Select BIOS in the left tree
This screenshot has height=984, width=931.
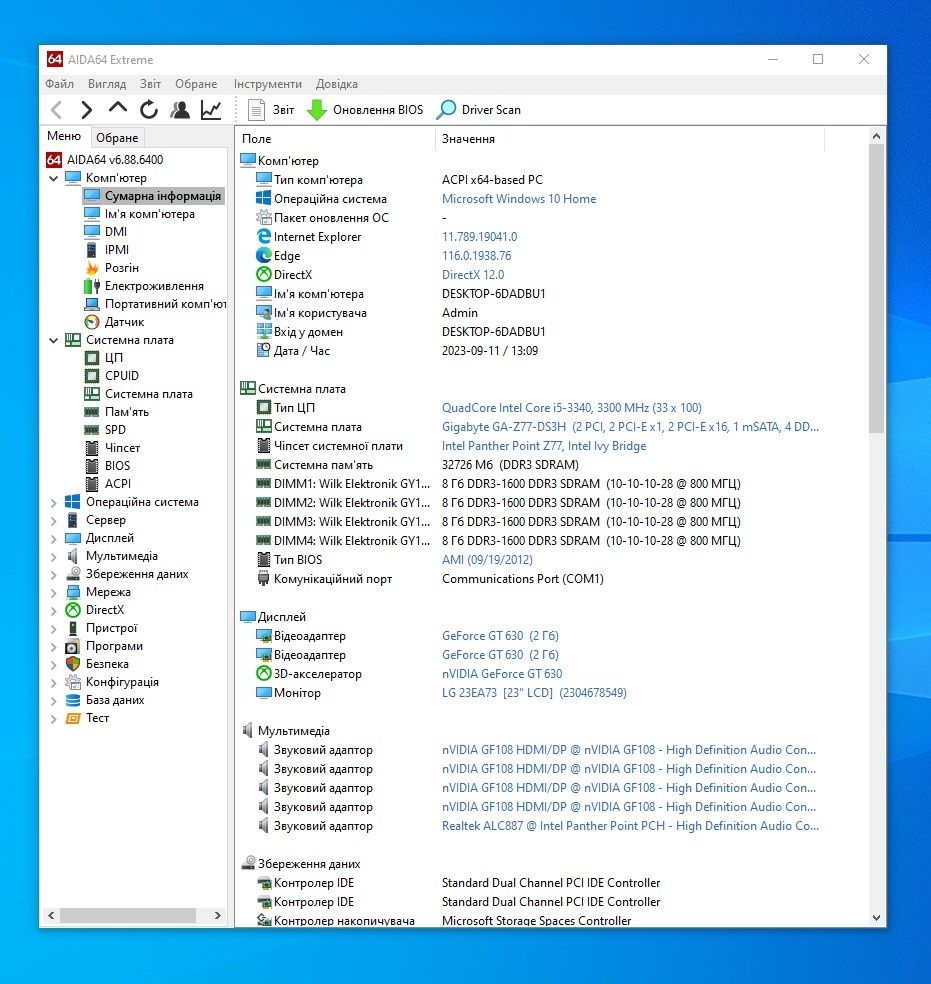(117, 466)
